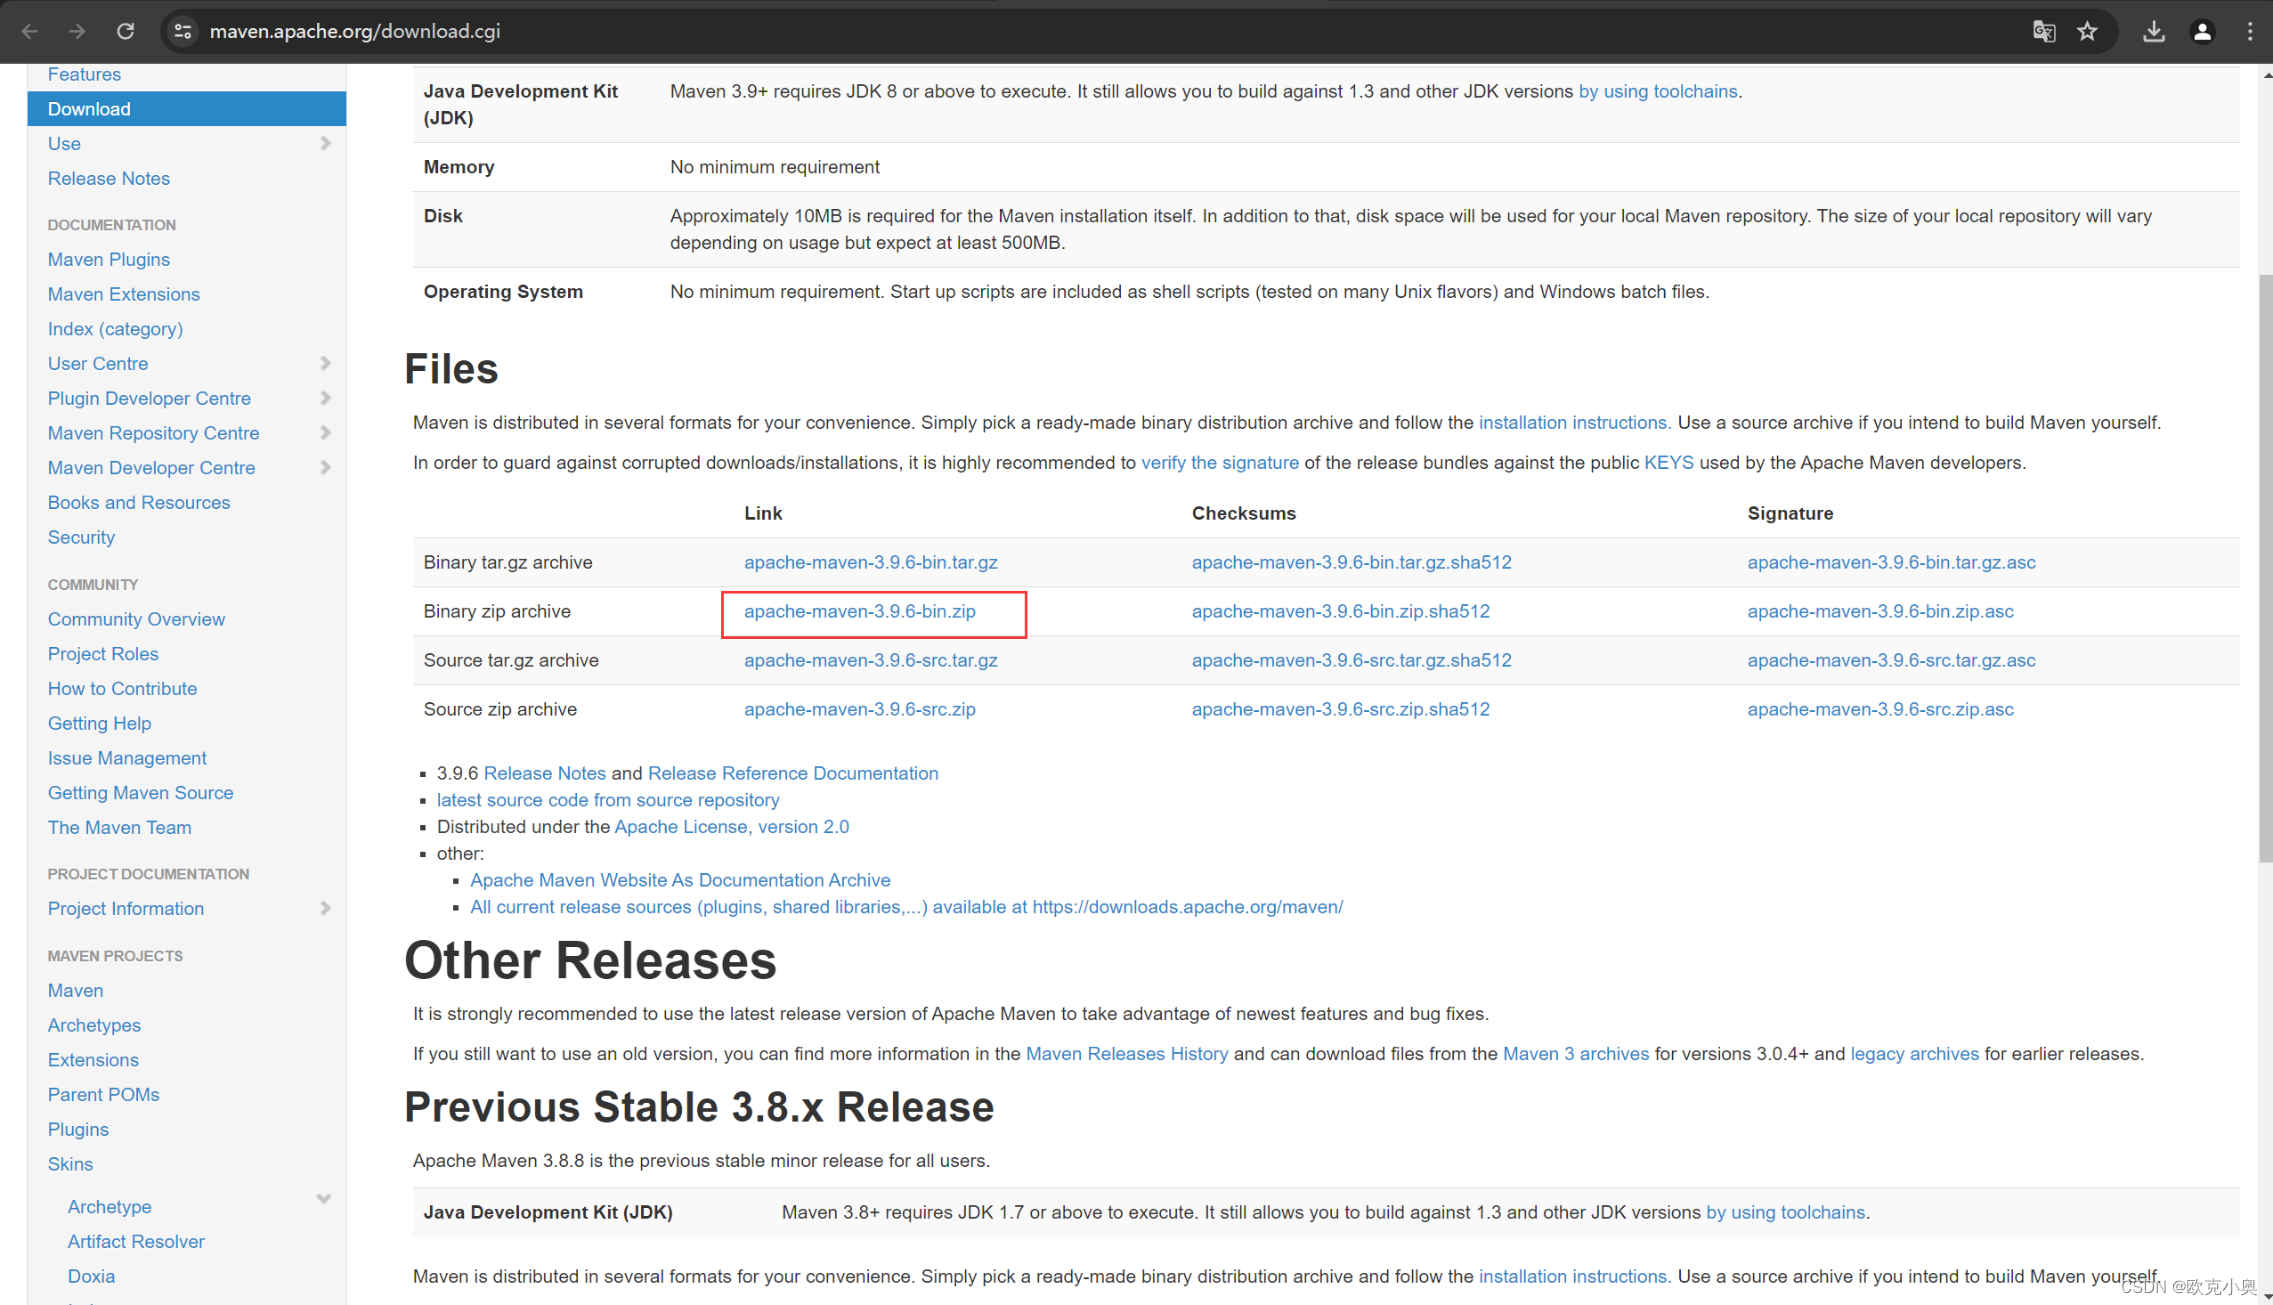Click the page vertical scrollbar thumb
The height and width of the screenshot is (1305, 2273).
tap(2265, 567)
